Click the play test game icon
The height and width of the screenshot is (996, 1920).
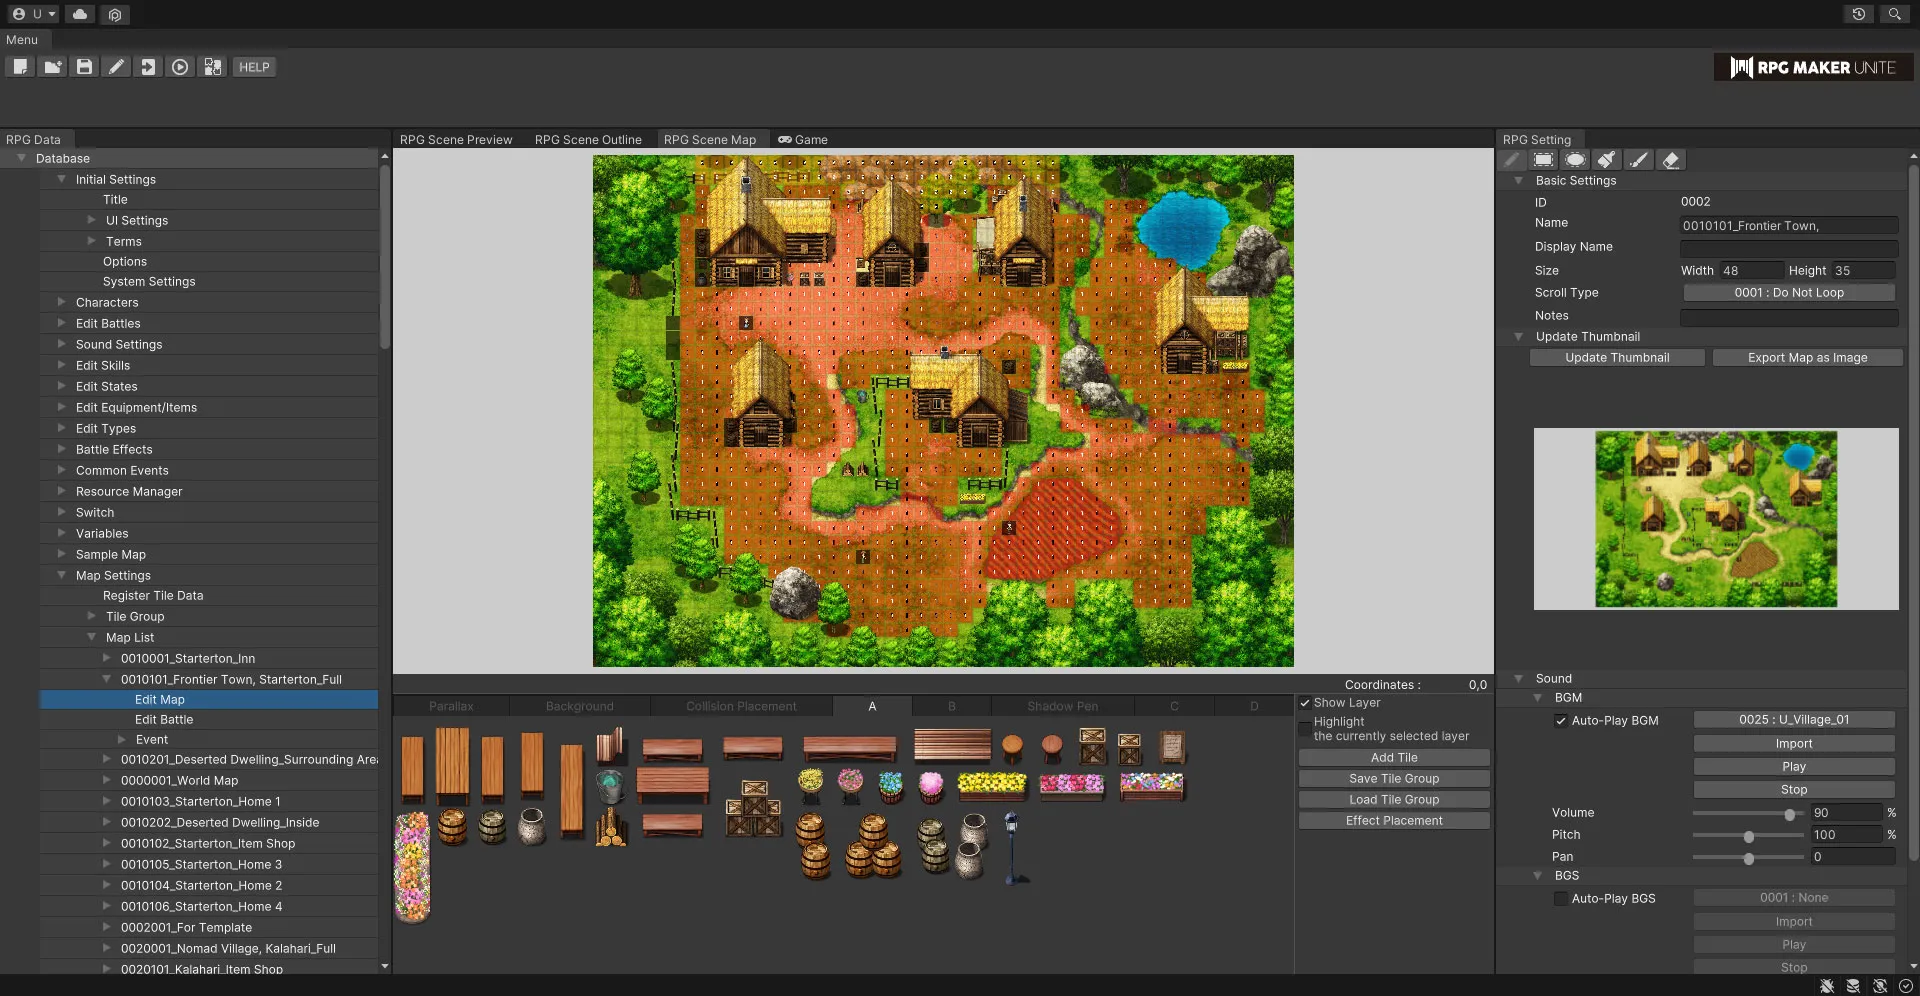pyautogui.click(x=180, y=67)
